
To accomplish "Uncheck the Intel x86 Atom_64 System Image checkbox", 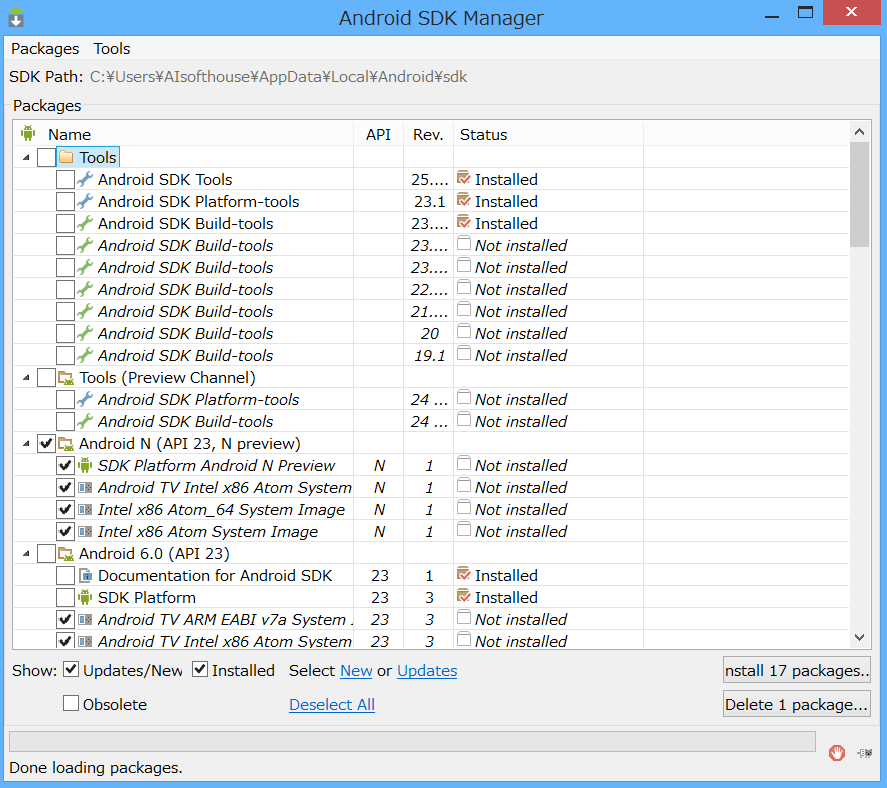I will tap(66, 510).
